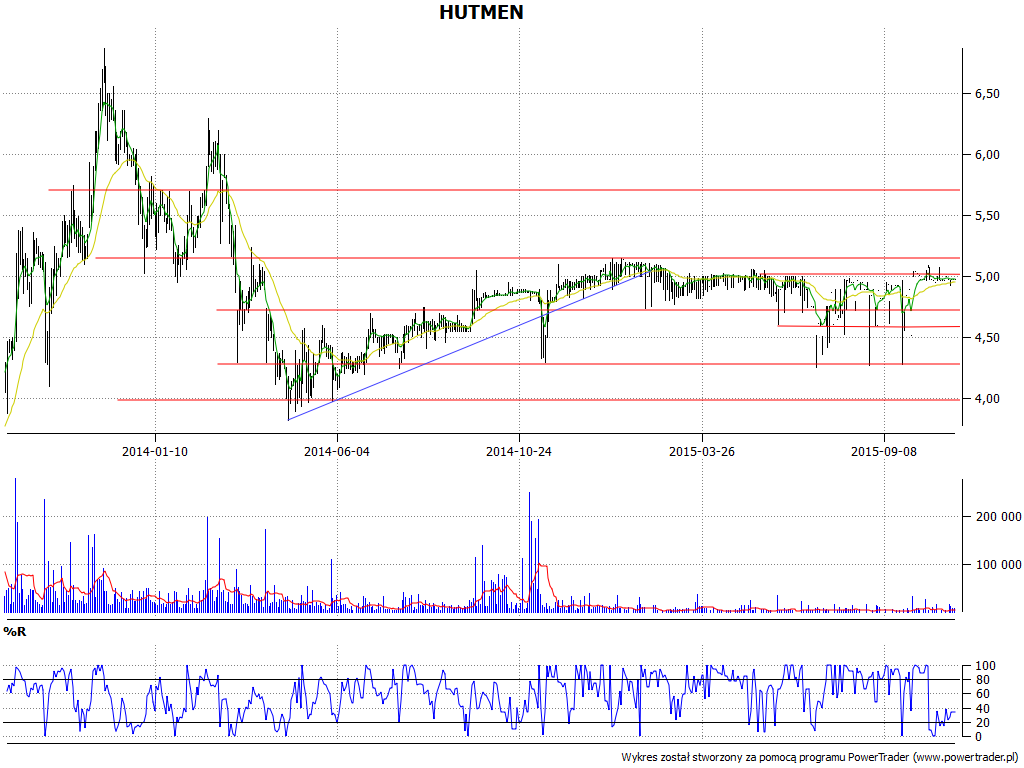Click the tallest volume bar in late 2014
Viewport: 1024px width, 768px height.
tap(530, 552)
